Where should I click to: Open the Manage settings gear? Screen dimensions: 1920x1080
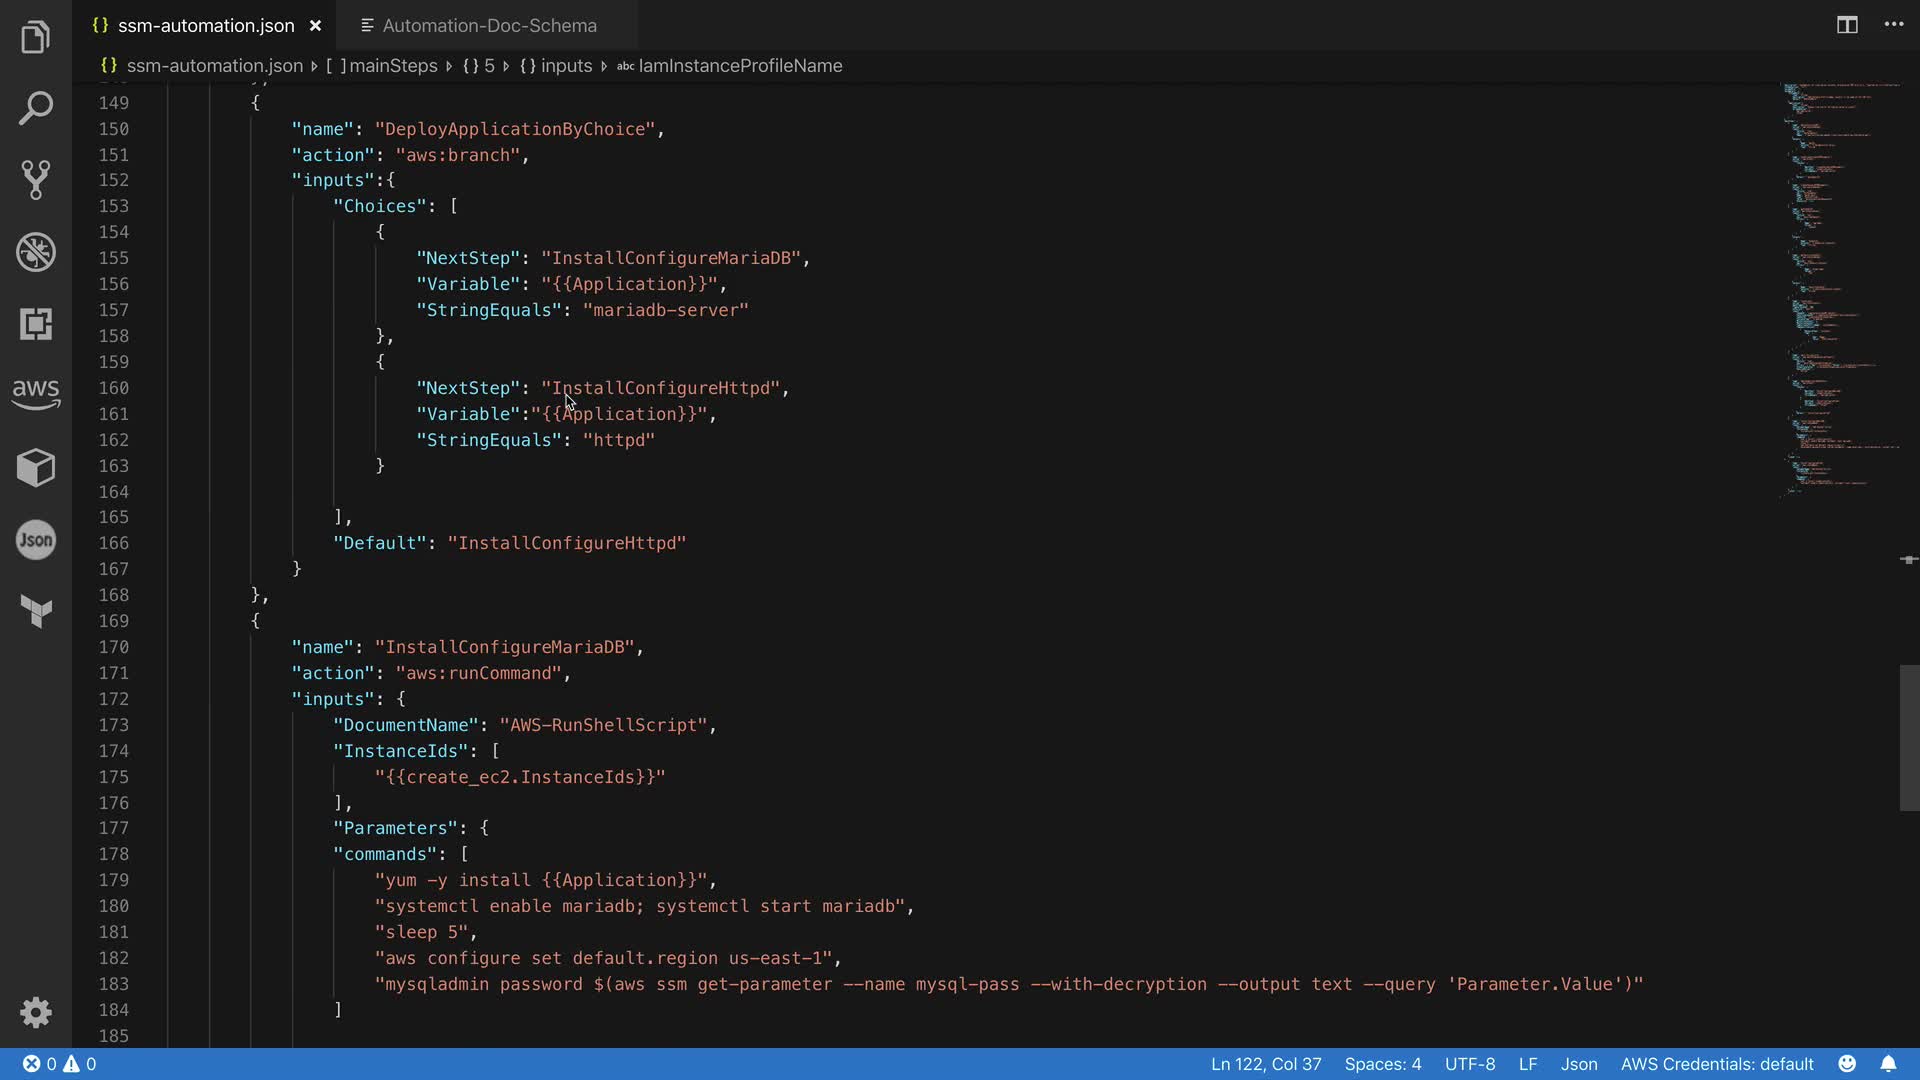click(x=36, y=1012)
